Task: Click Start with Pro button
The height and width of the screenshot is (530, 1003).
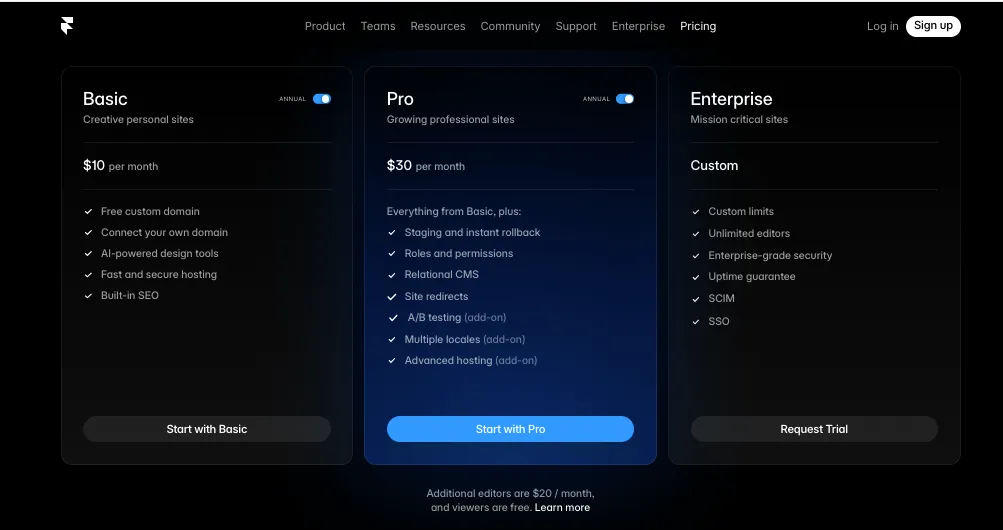Action: [510, 429]
